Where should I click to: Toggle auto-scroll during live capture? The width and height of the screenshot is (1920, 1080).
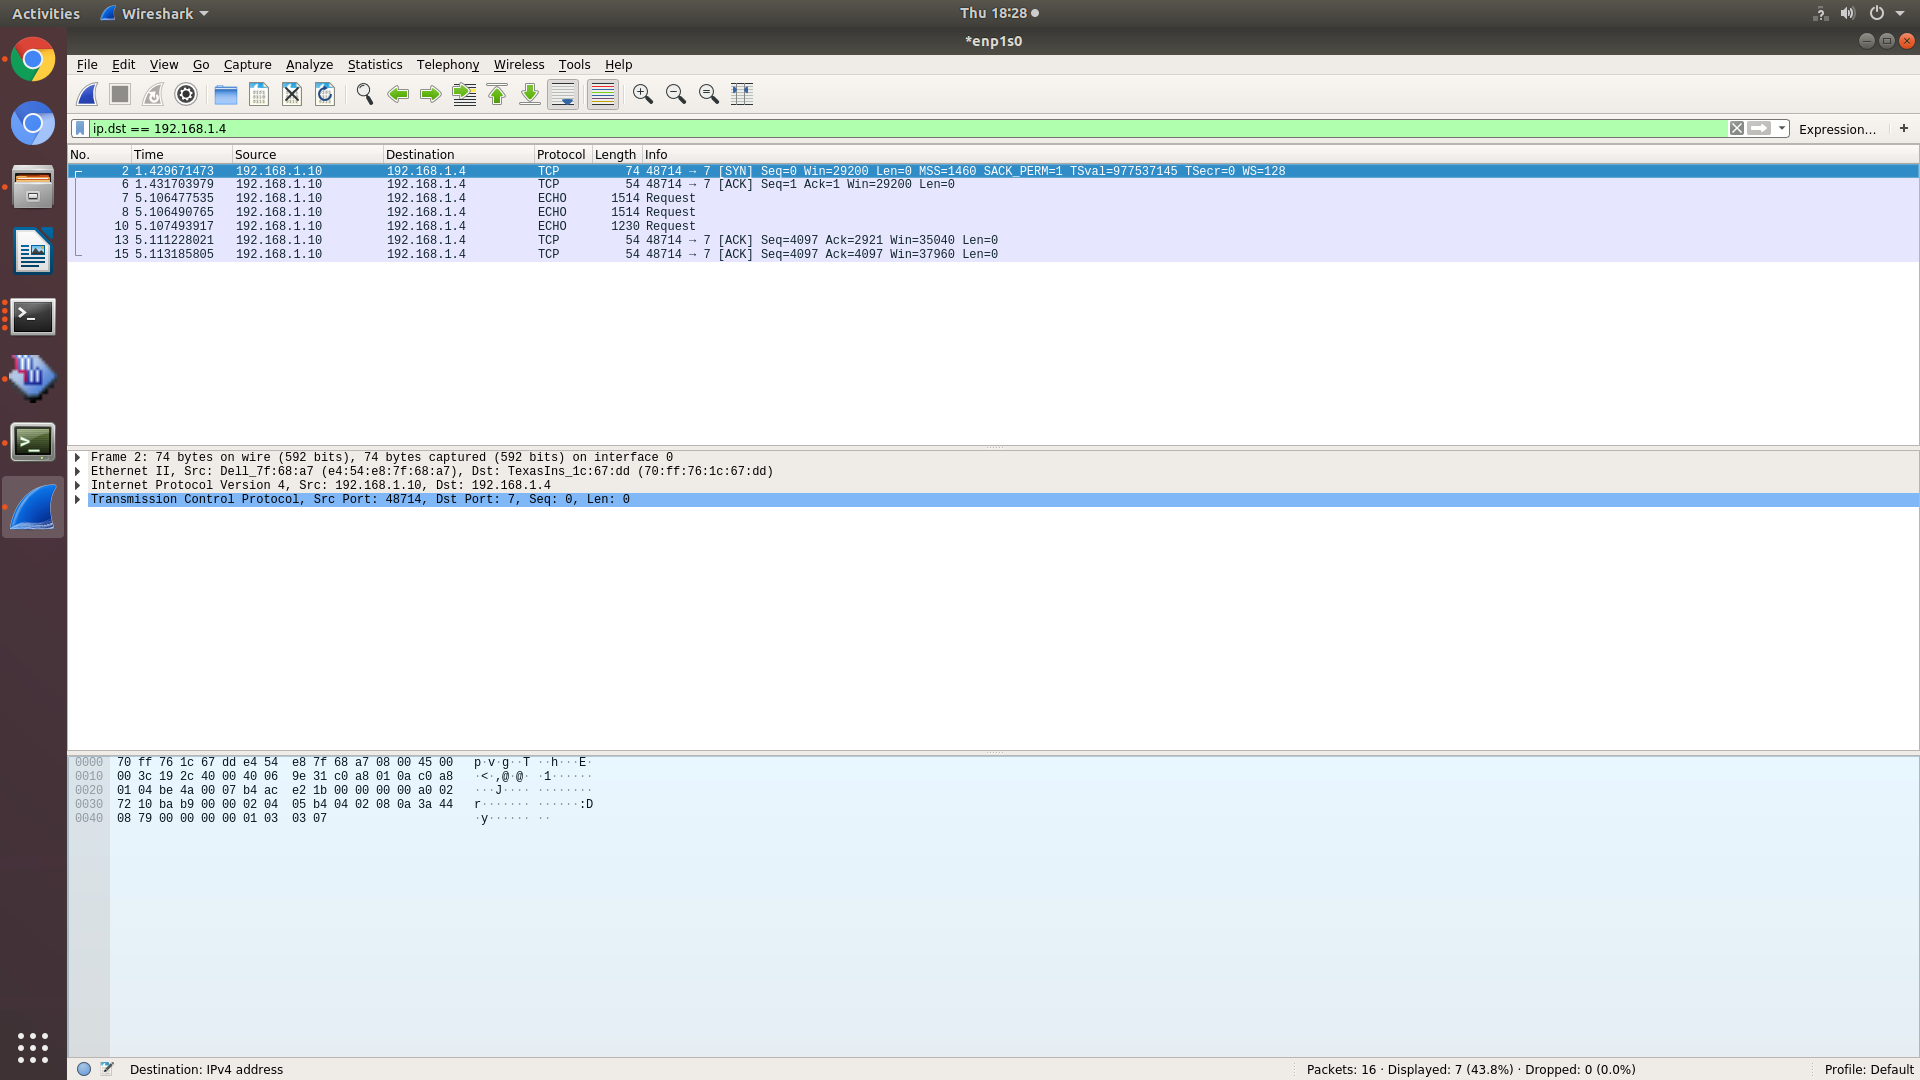coord(563,94)
